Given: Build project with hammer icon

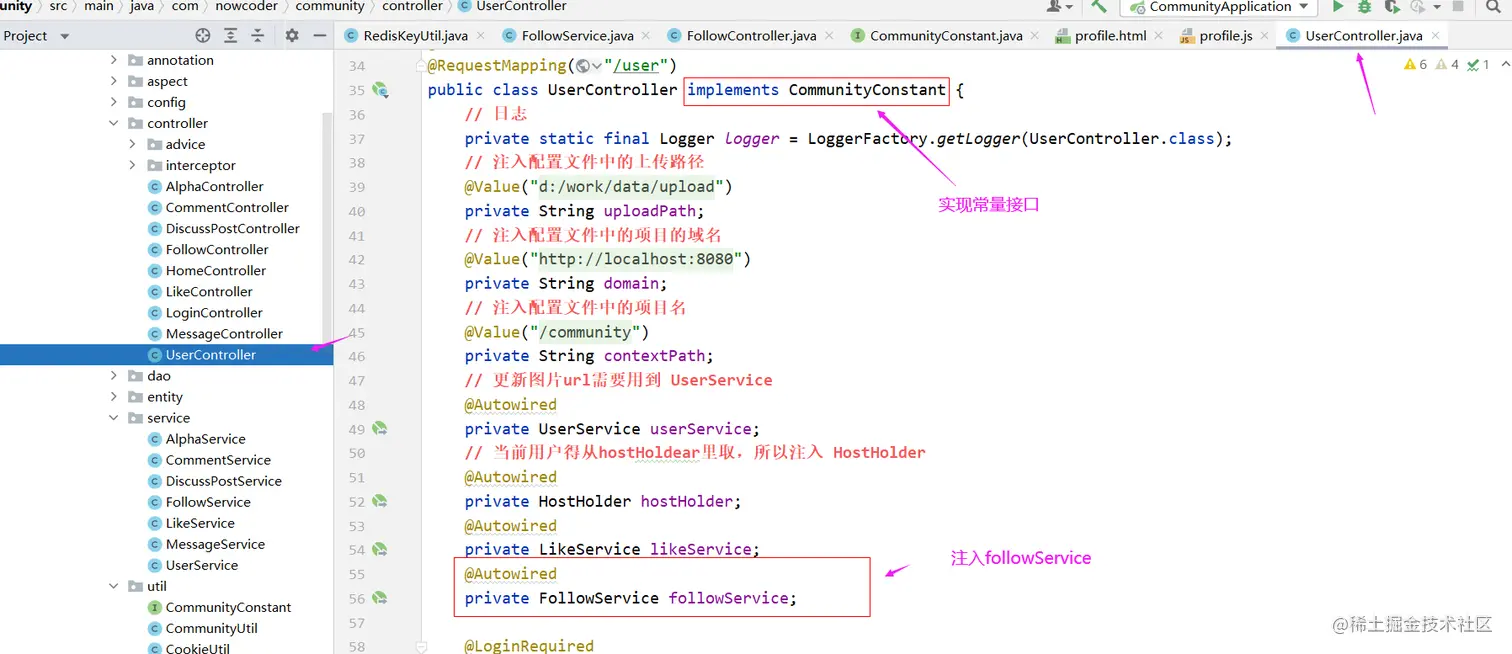Looking at the screenshot, I should (1099, 6).
